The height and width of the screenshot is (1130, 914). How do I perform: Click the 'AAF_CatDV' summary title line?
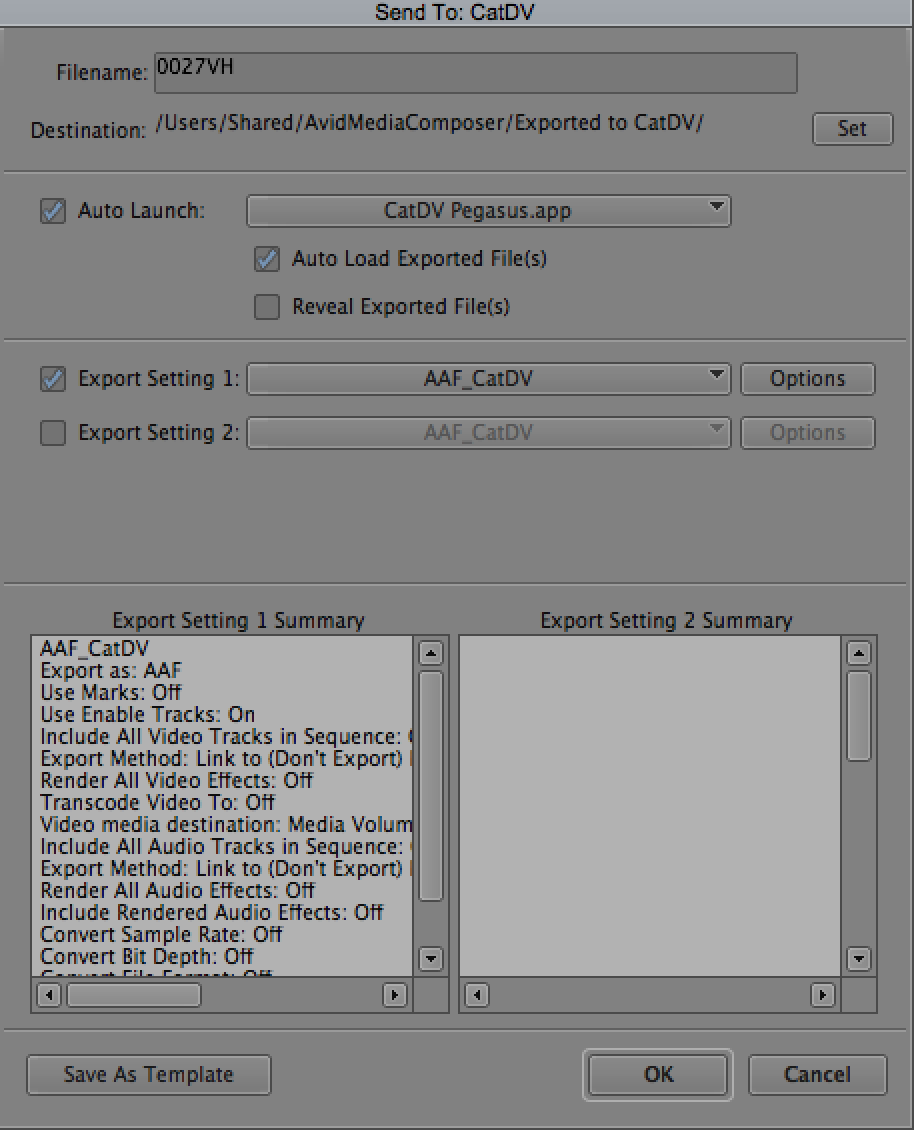click(x=94, y=649)
